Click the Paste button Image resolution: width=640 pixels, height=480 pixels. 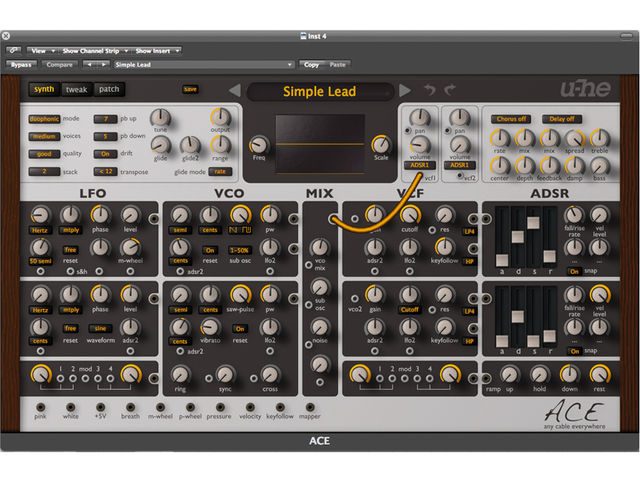(x=338, y=64)
